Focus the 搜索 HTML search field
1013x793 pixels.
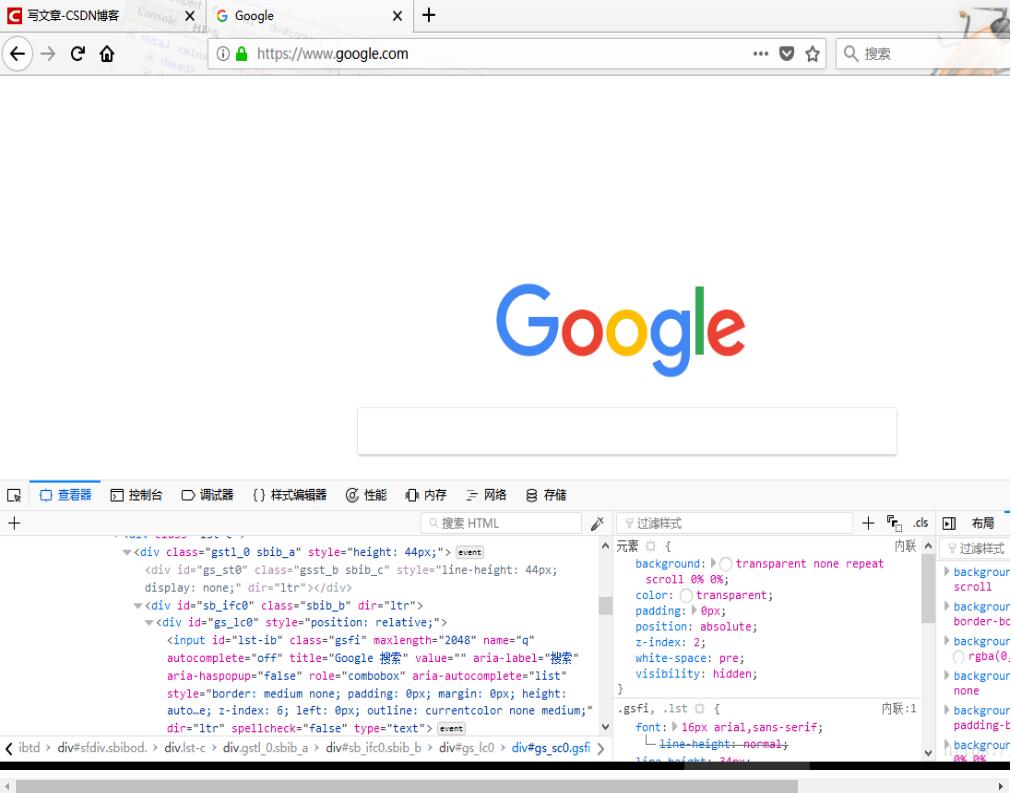501,523
